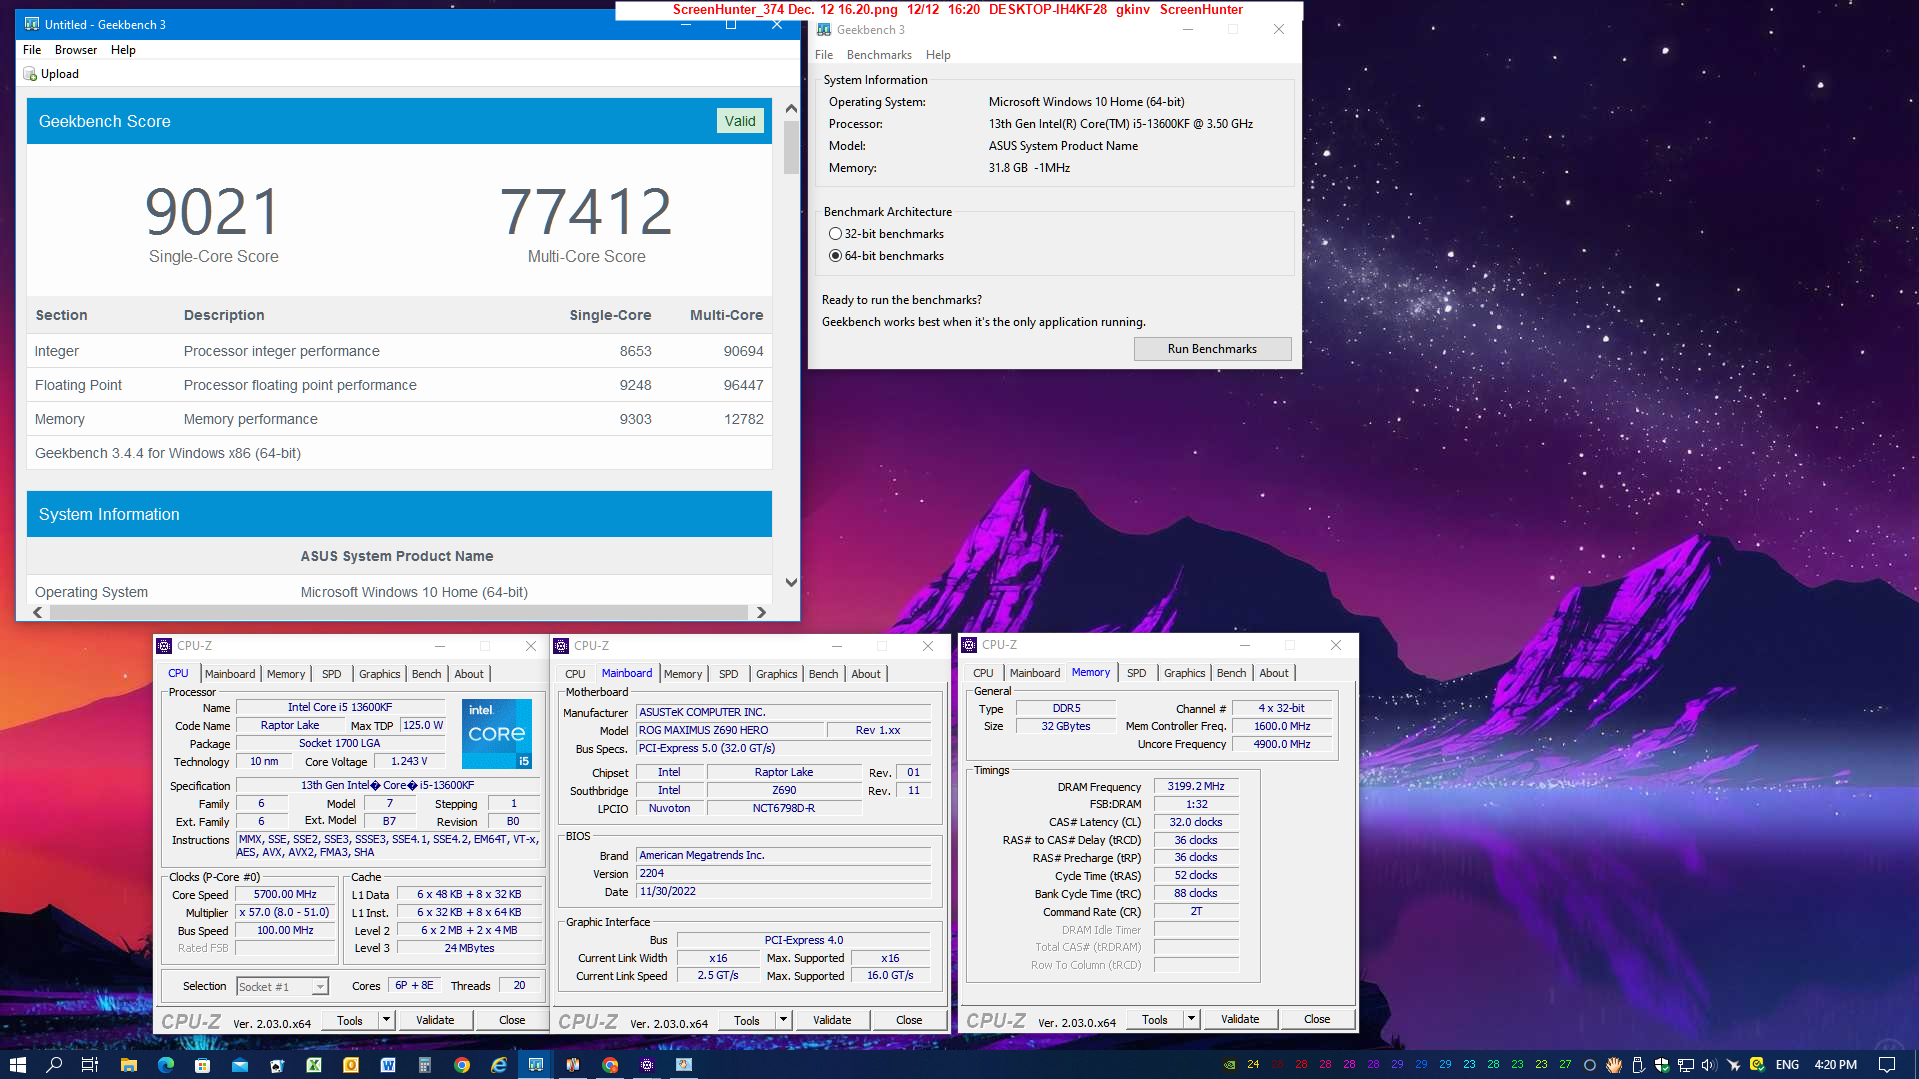Open Browser menu in Geekbench results window

[x=76, y=50]
